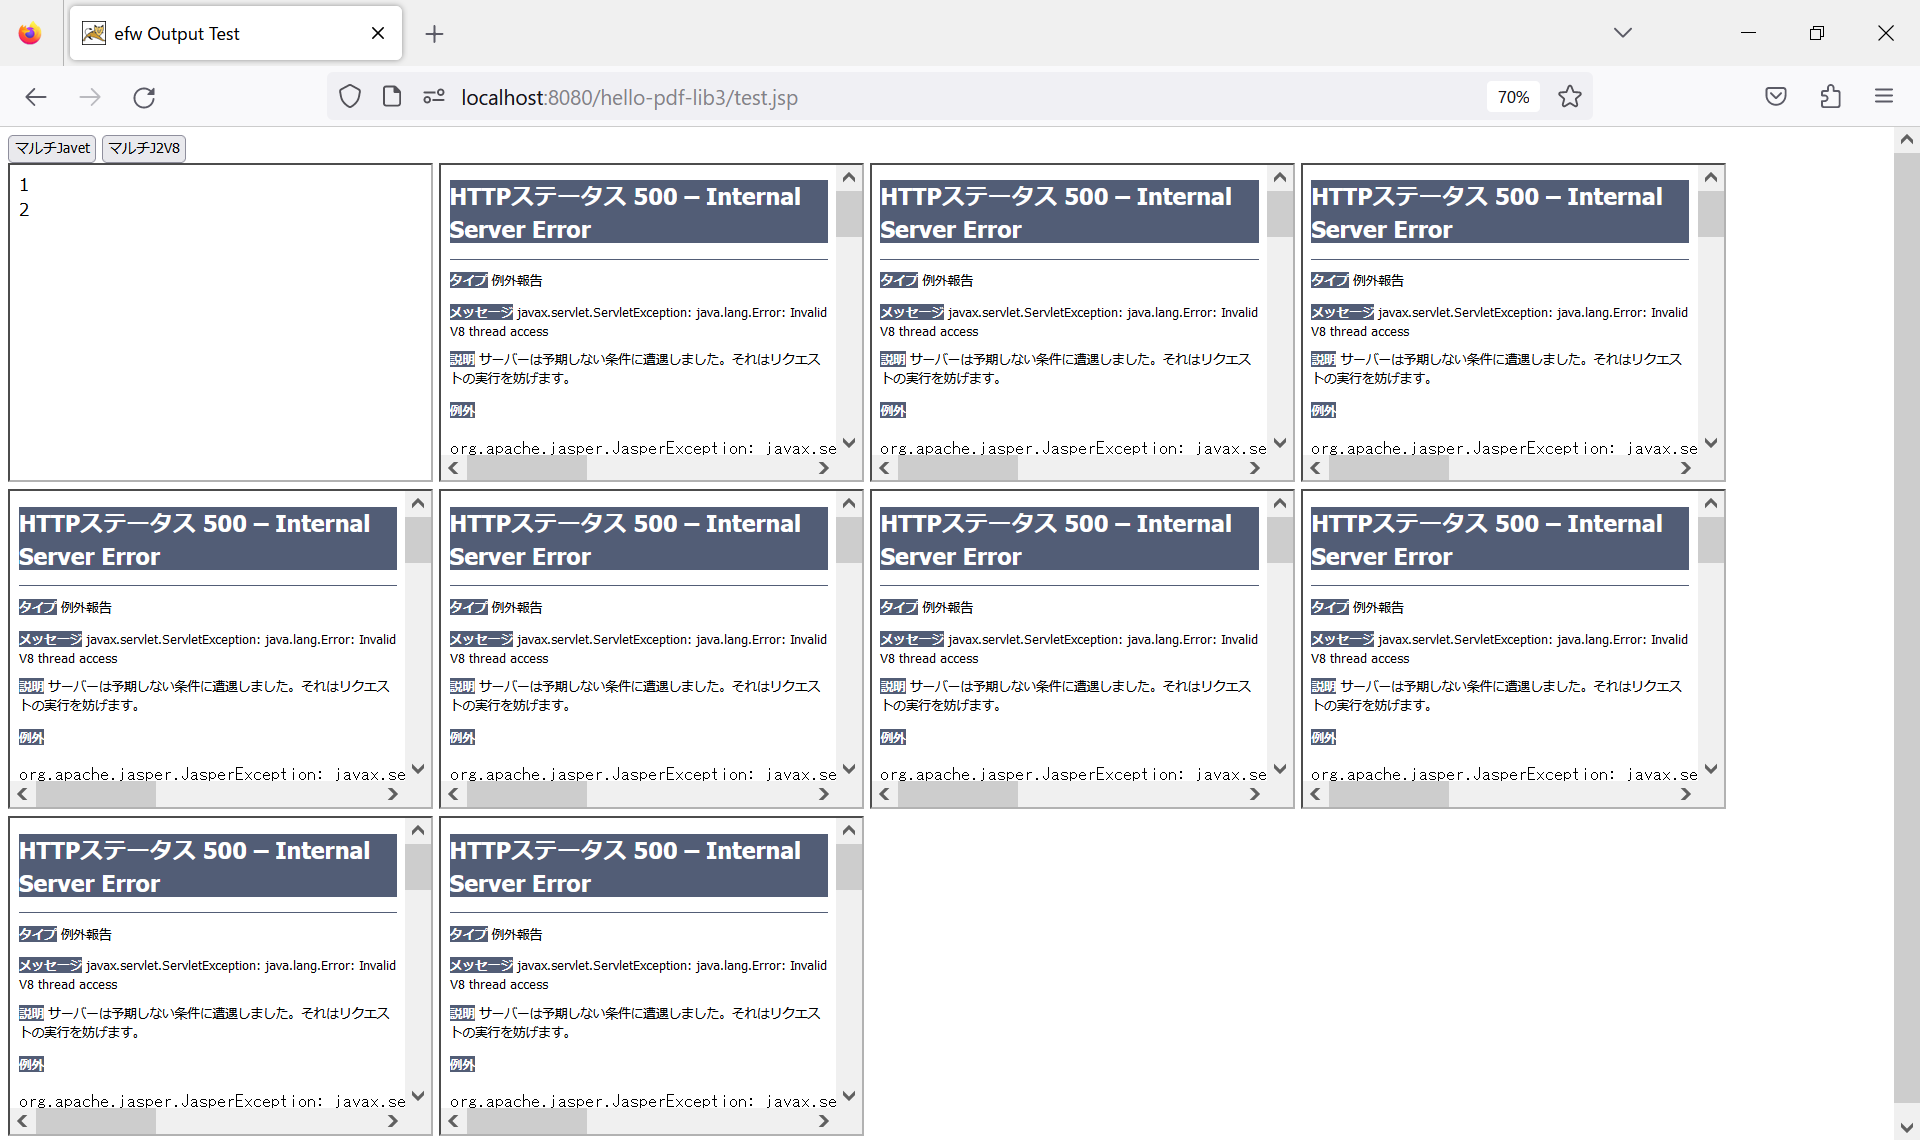Click the localhost address bar URL
The image size is (1920, 1140).
[x=629, y=97]
